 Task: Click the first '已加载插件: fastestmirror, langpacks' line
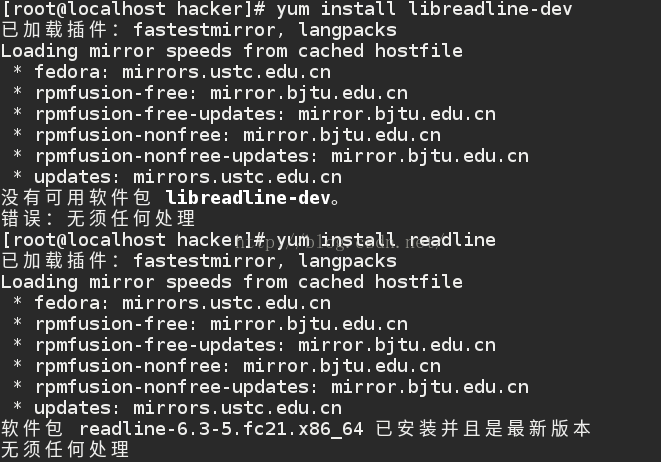(198, 30)
